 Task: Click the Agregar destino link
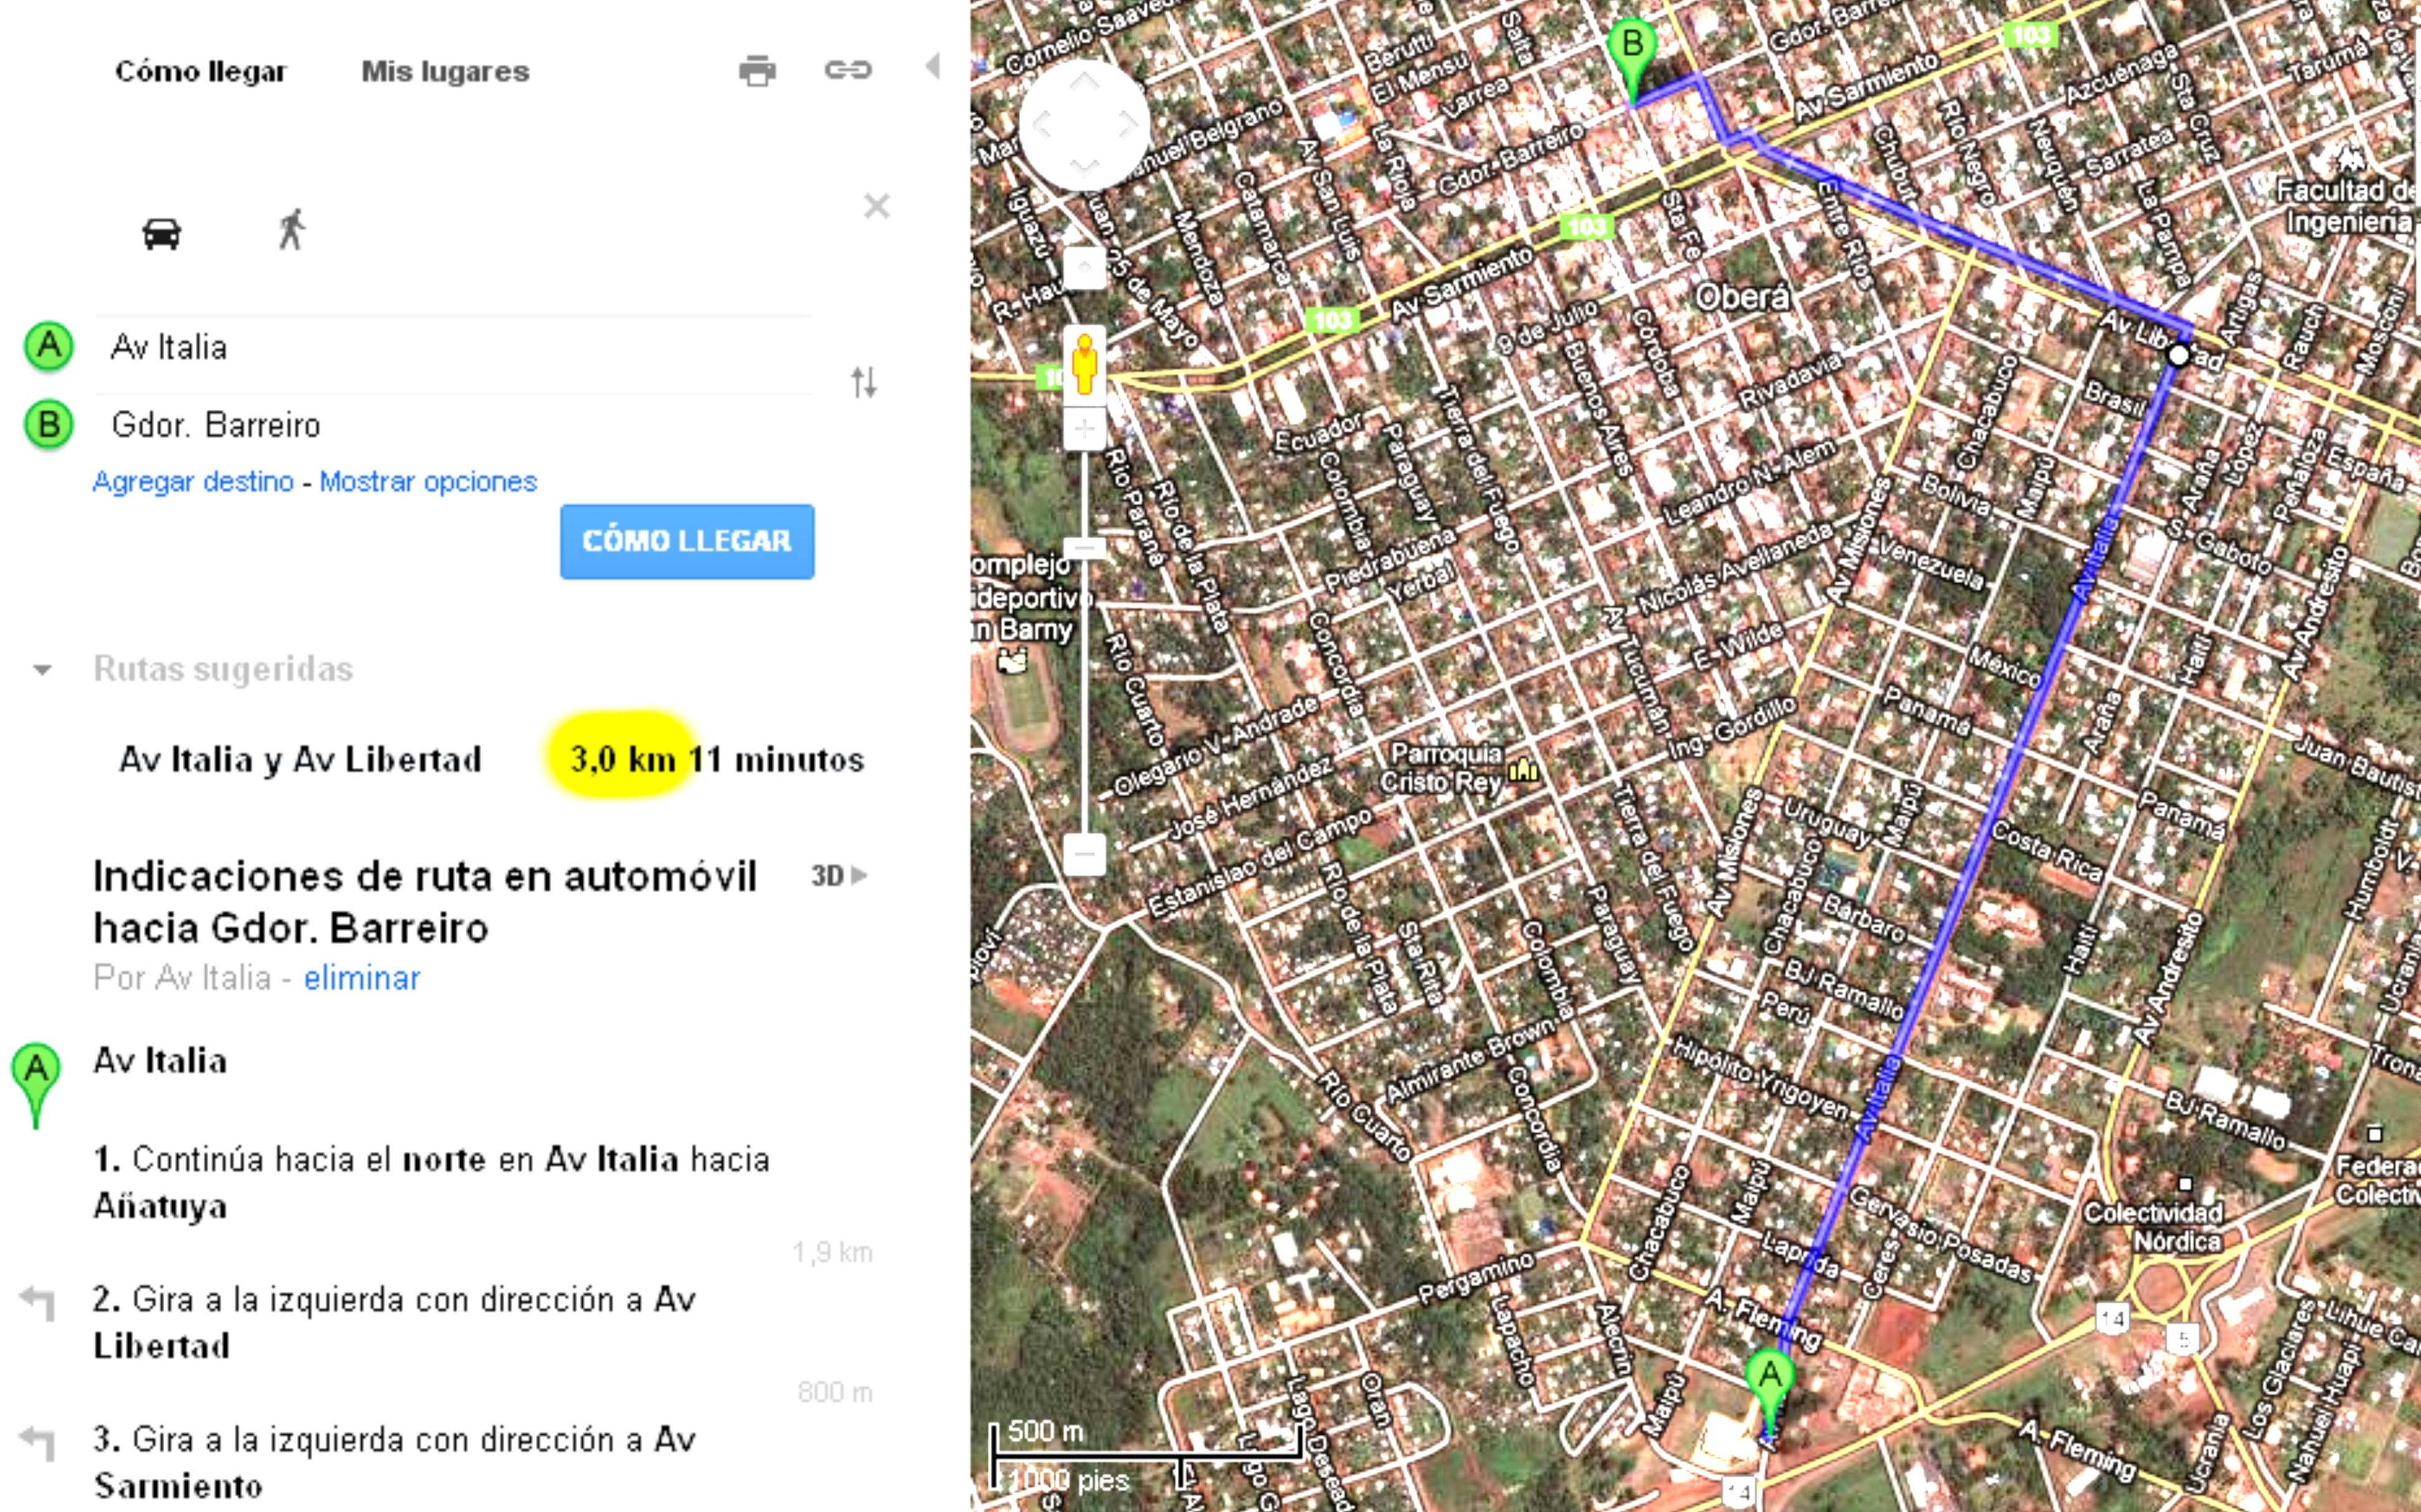193,482
